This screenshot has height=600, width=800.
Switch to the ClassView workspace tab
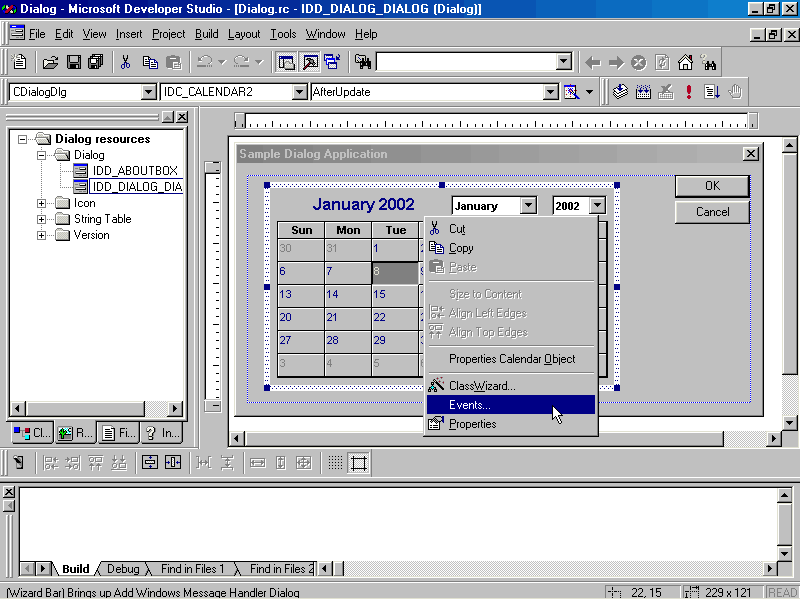point(32,433)
